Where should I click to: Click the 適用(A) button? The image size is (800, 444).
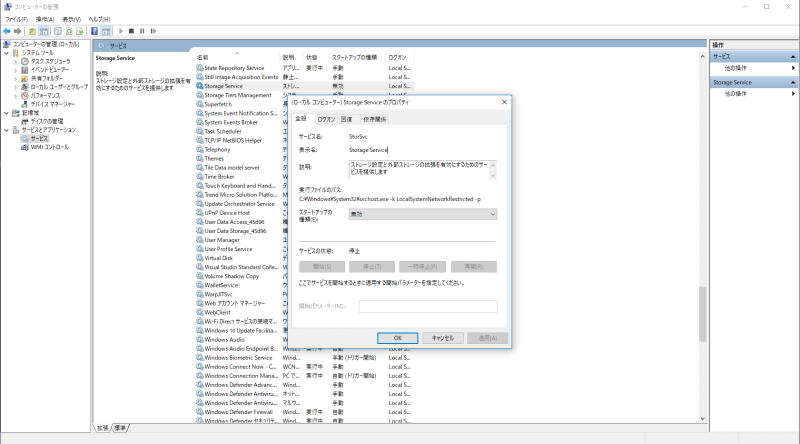[487, 338]
